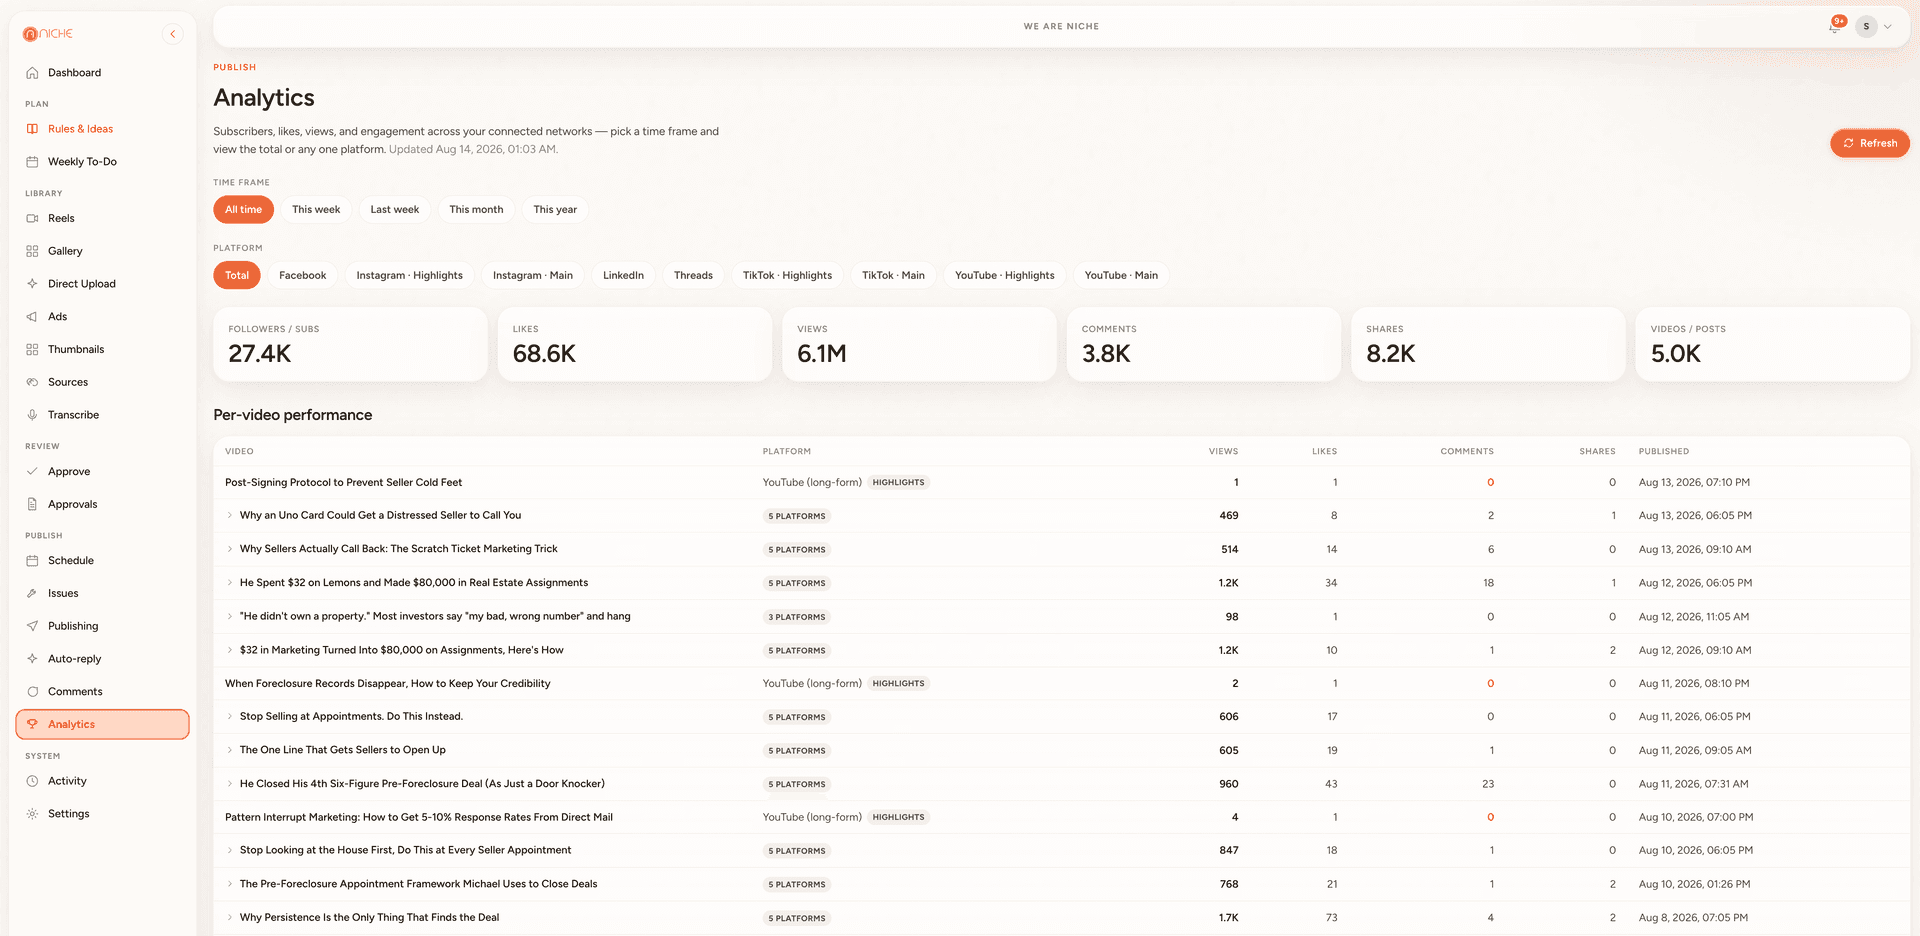Click the Settings gear icon

click(x=32, y=814)
